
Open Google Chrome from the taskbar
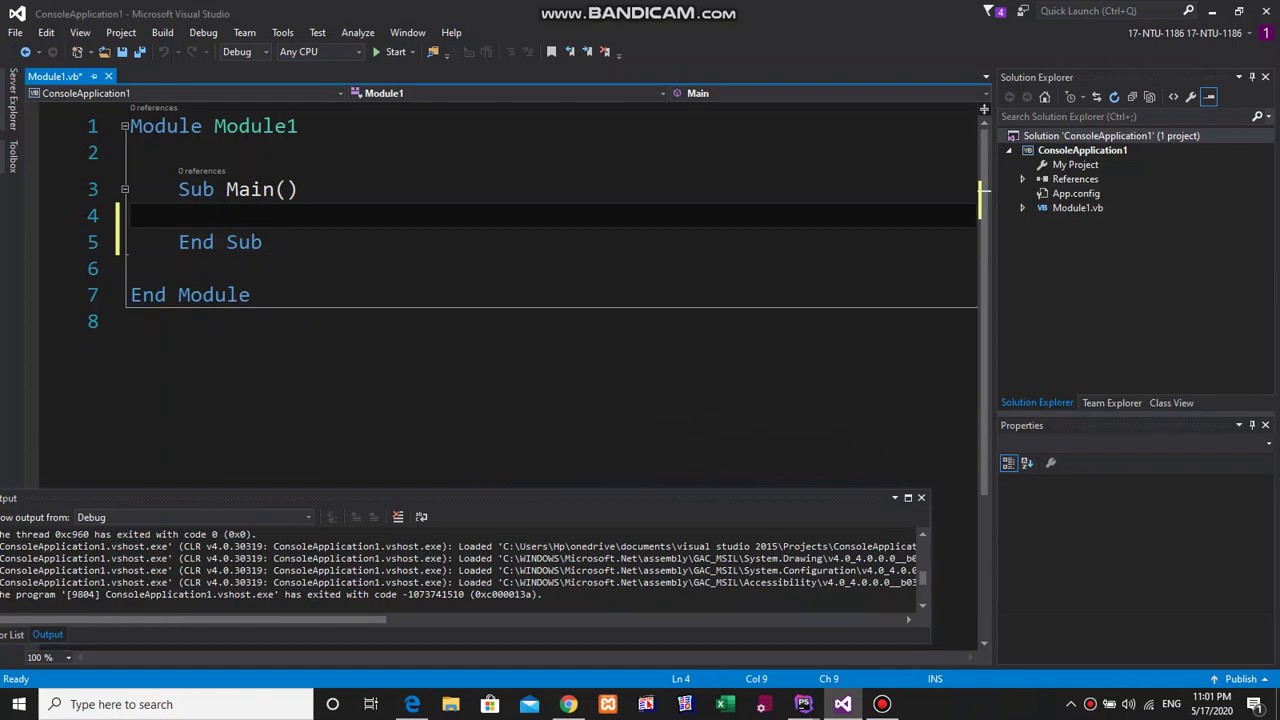click(x=568, y=704)
